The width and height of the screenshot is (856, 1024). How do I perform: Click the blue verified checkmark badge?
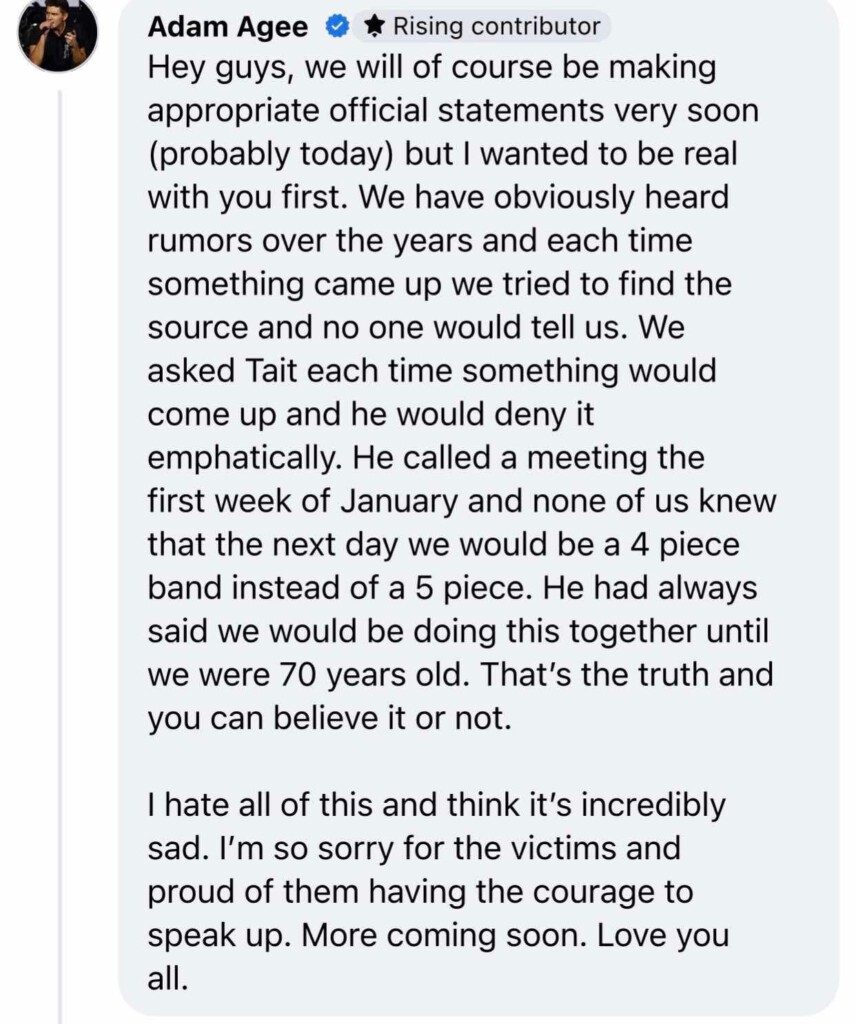pos(336,27)
